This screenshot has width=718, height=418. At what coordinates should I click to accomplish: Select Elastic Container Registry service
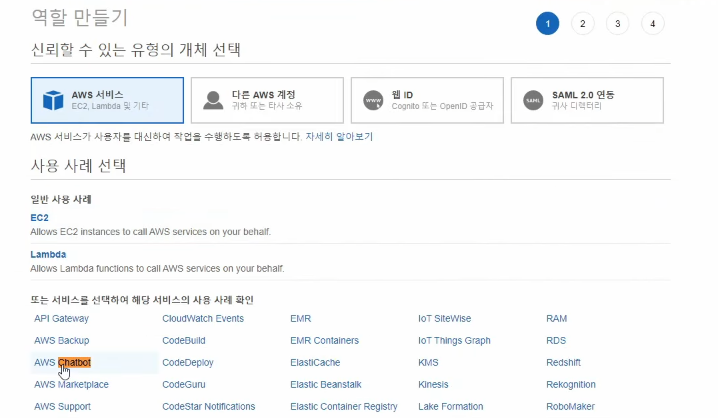click(343, 407)
